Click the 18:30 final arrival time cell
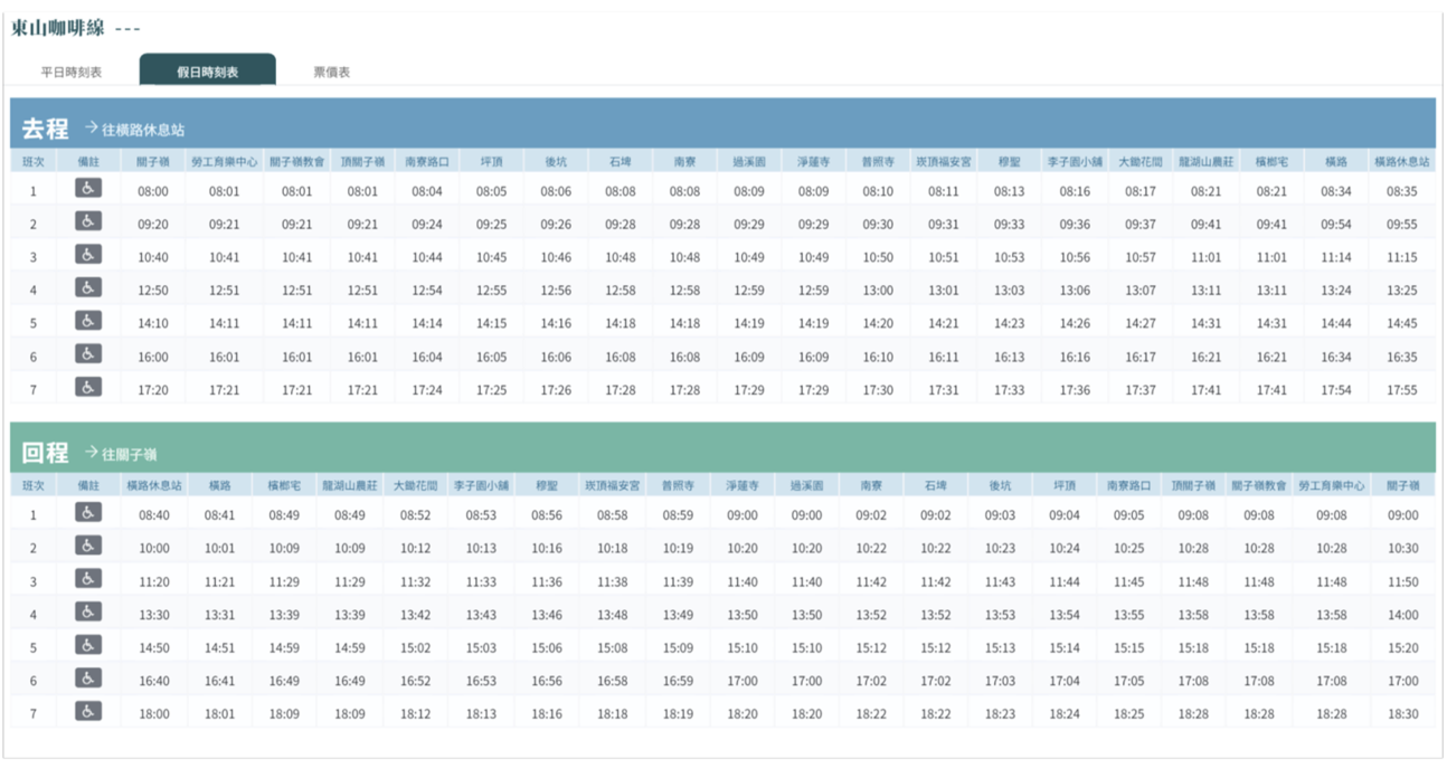The image size is (1447, 768). point(1403,714)
